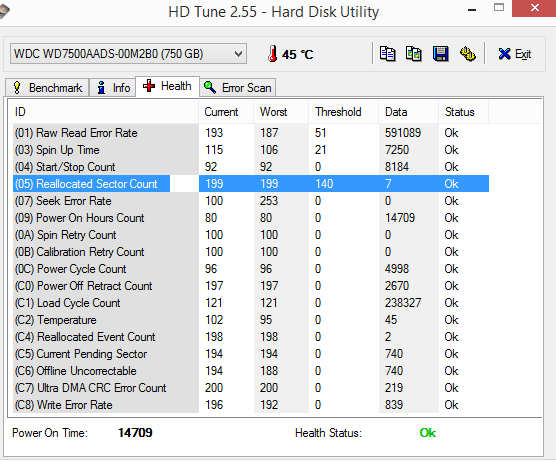Click the 45 °C temperature reading
The width and height of the screenshot is (556, 461).
coord(298,55)
